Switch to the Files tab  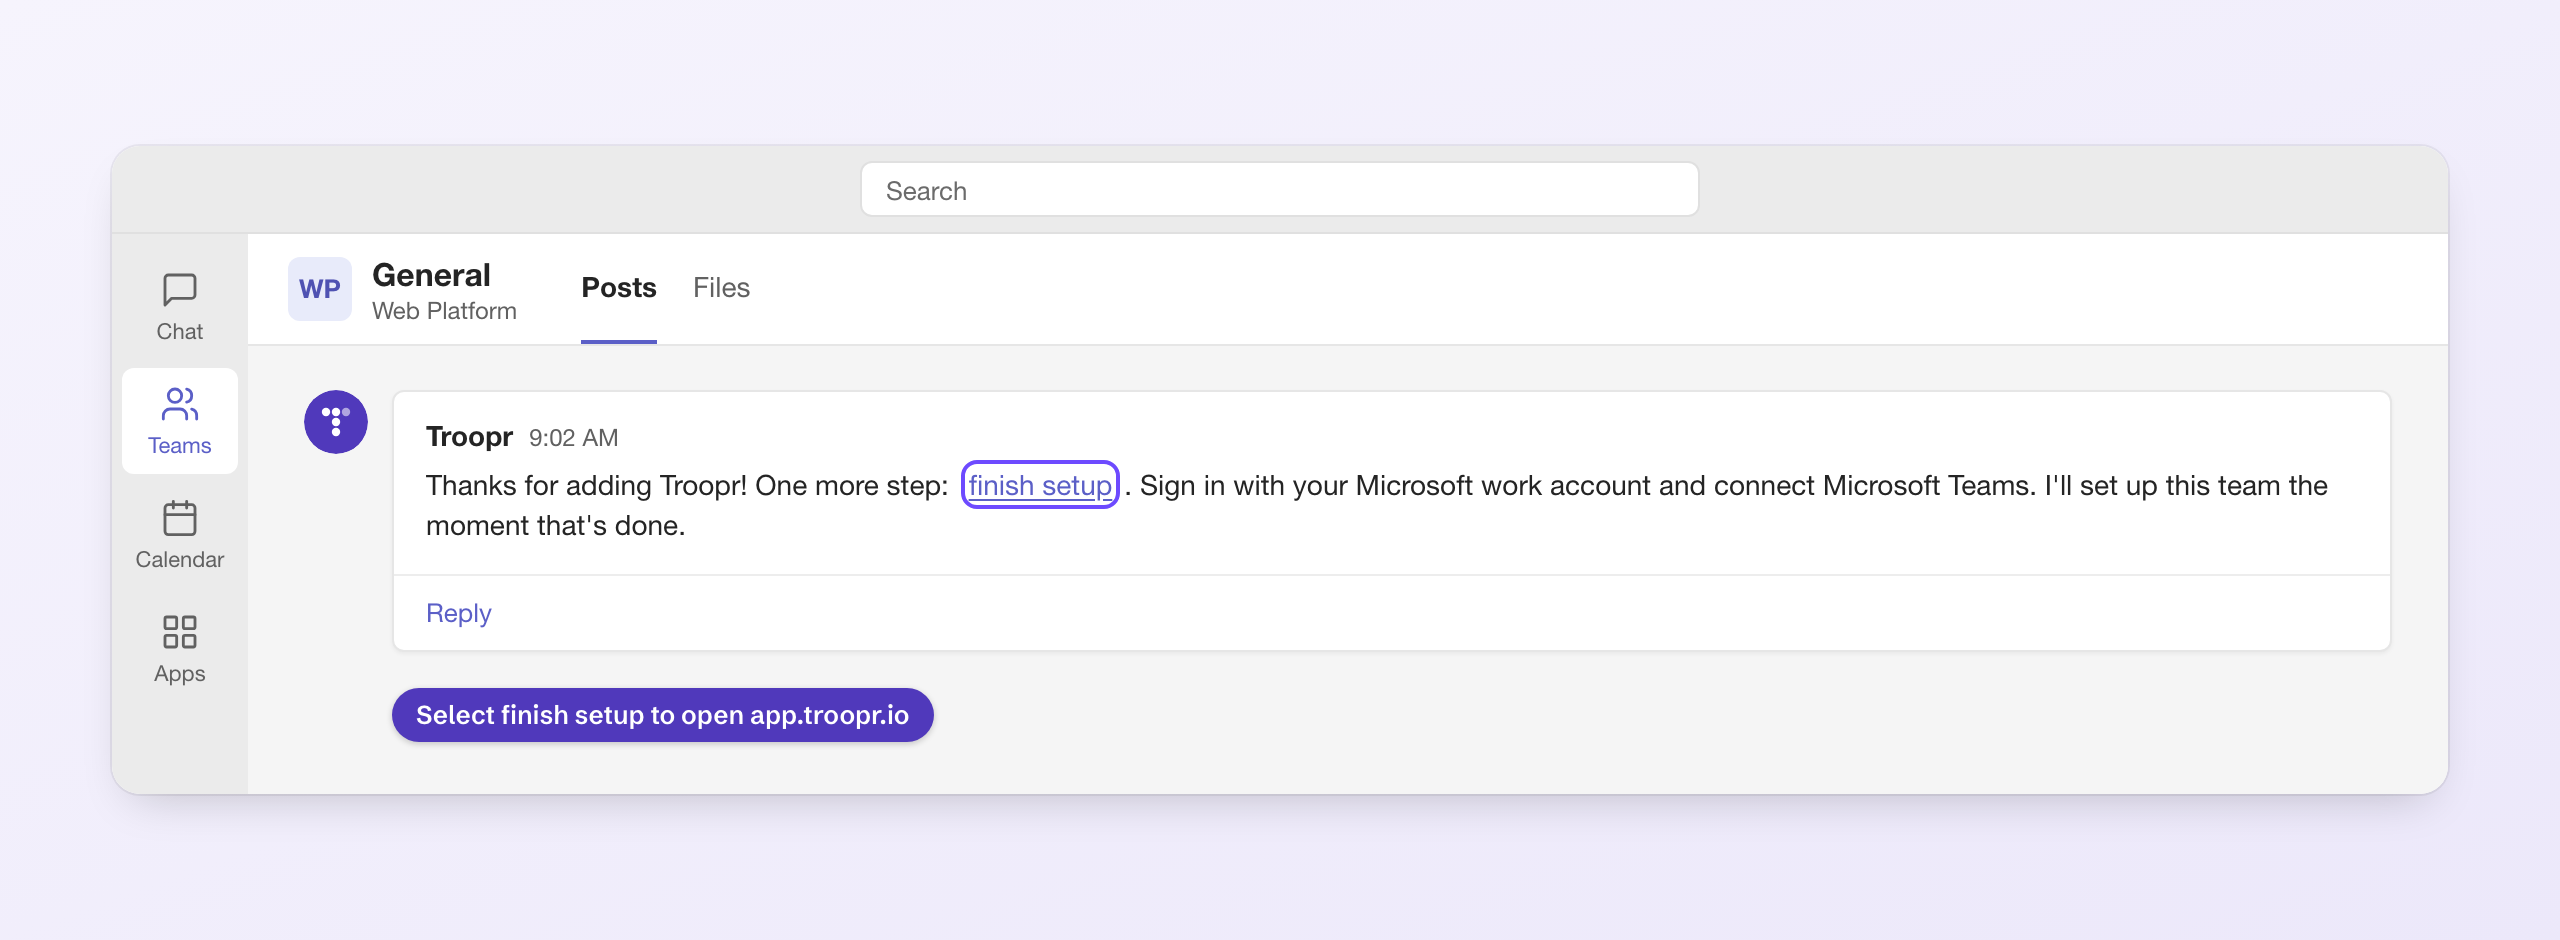[x=721, y=288]
